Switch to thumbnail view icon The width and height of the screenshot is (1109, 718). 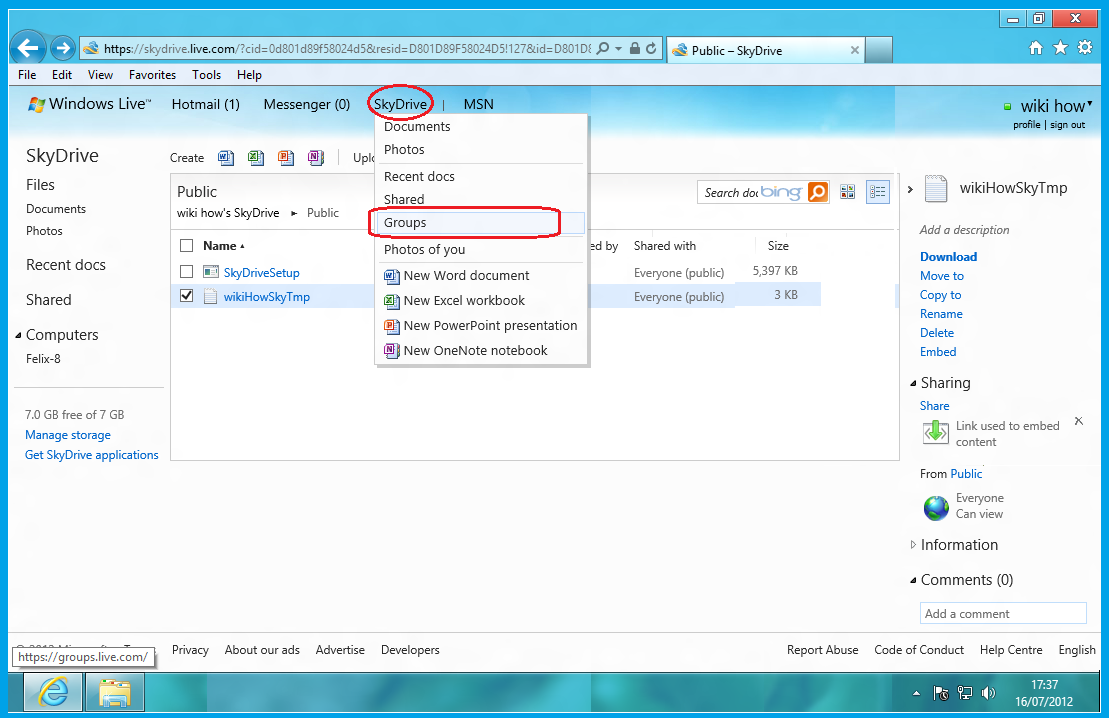click(847, 192)
